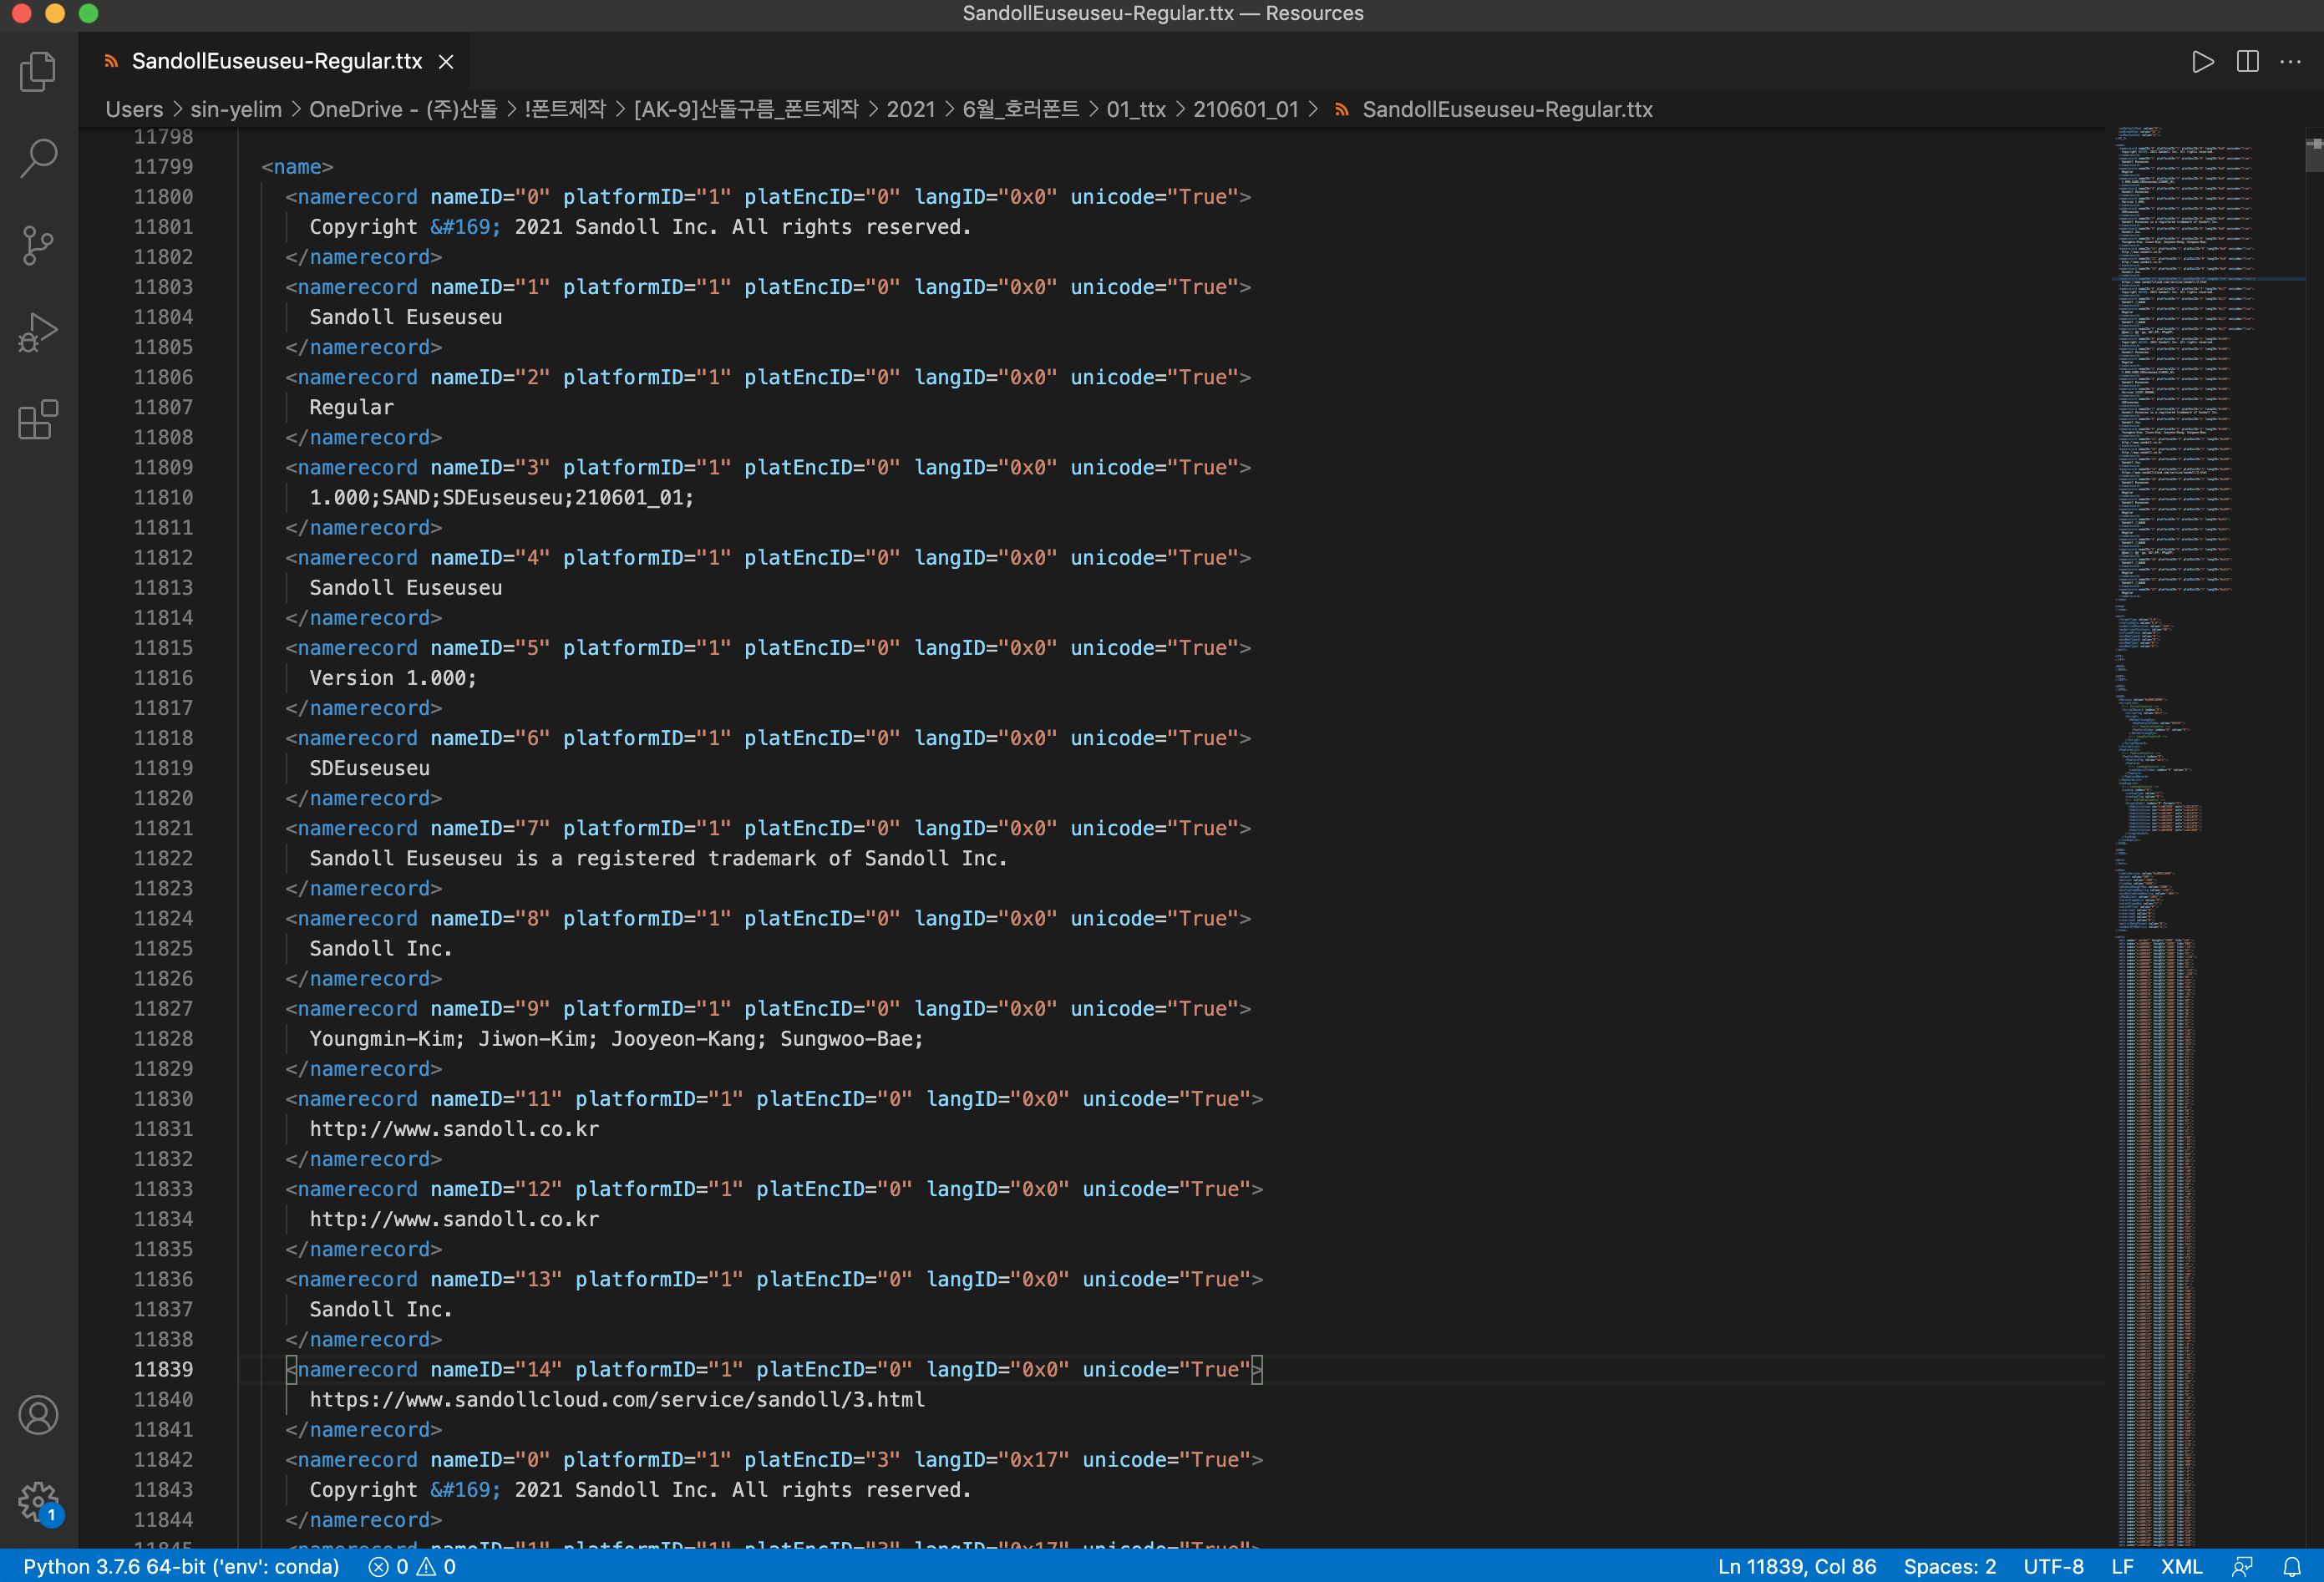Change the UTF-8 file encoding

2053,1566
